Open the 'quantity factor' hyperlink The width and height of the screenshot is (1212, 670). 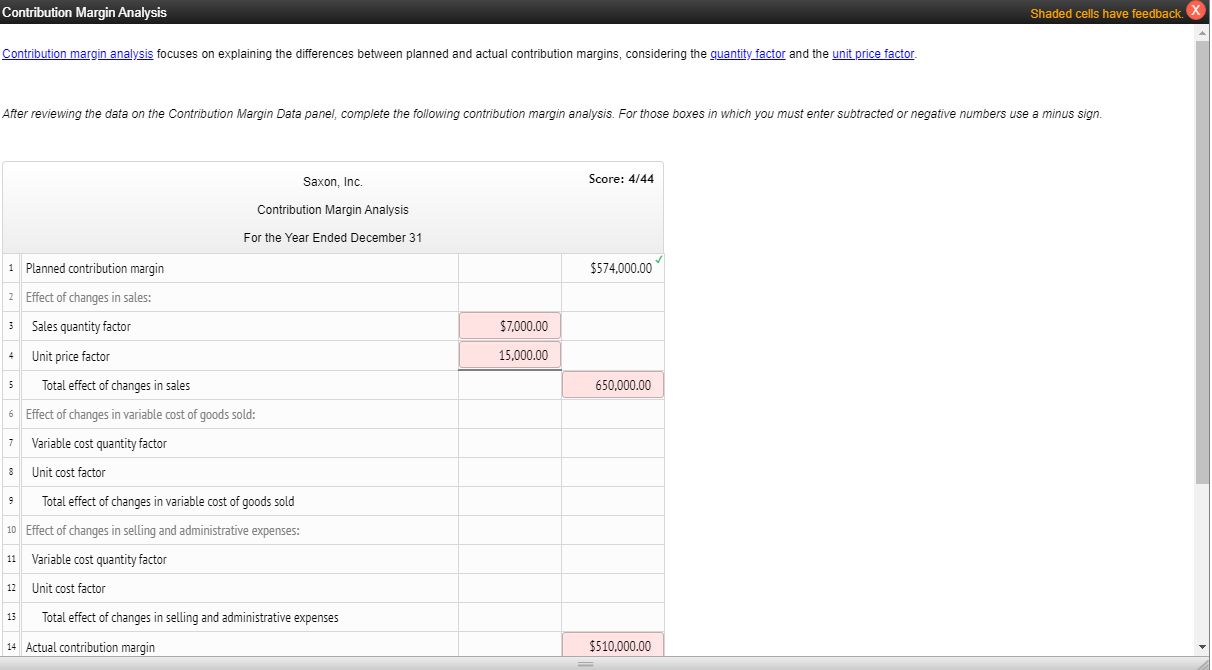tap(747, 53)
